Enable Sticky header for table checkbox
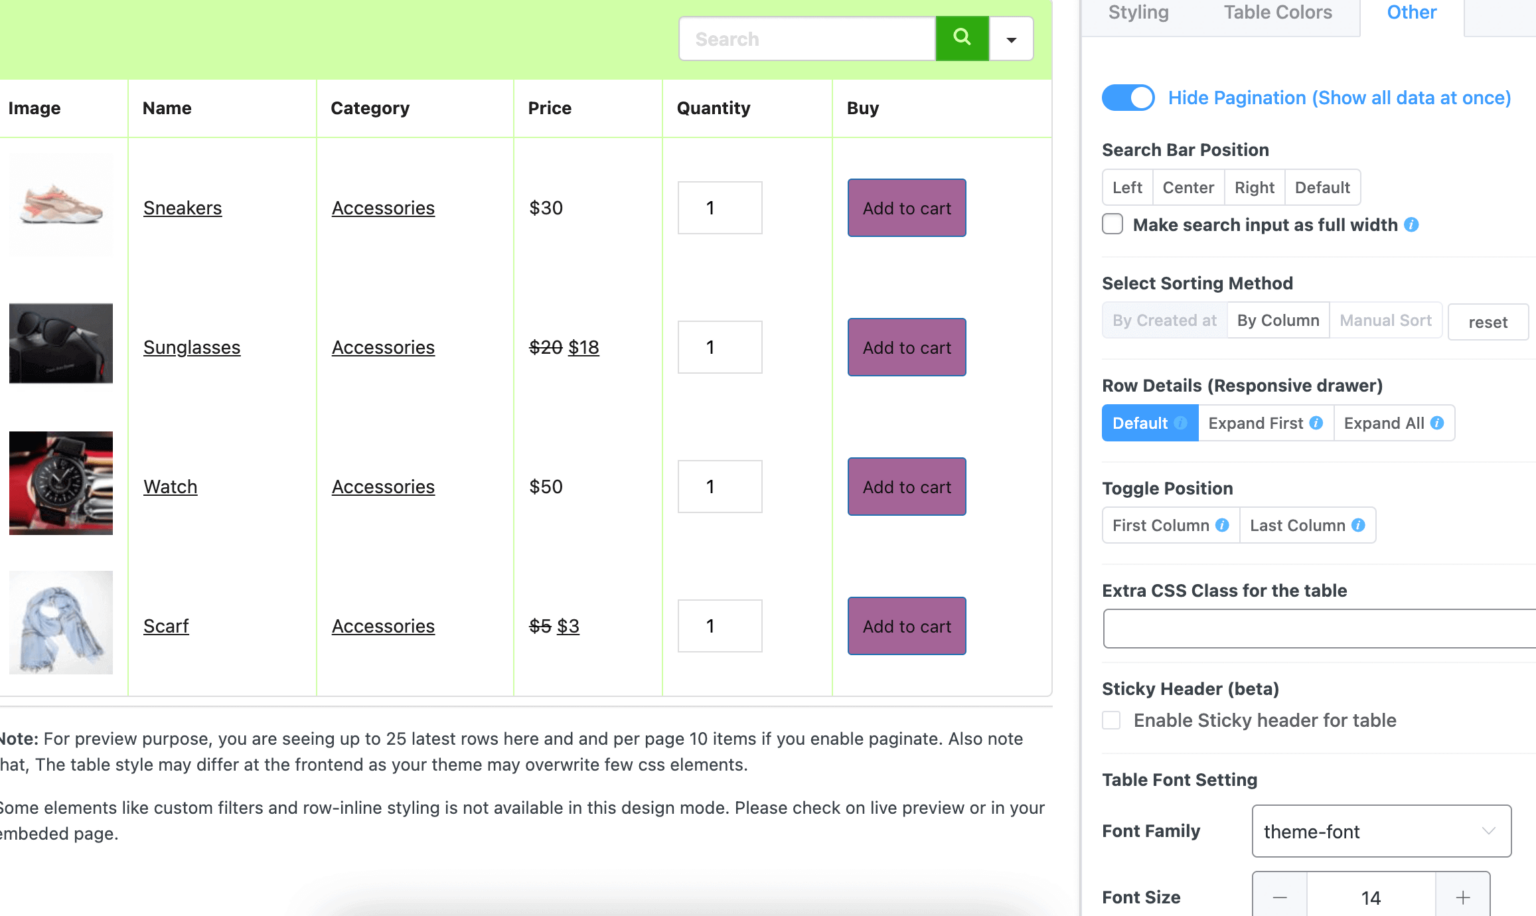The height and width of the screenshot is (916, 1536). pyautogui.click(x=1111, y=720)
